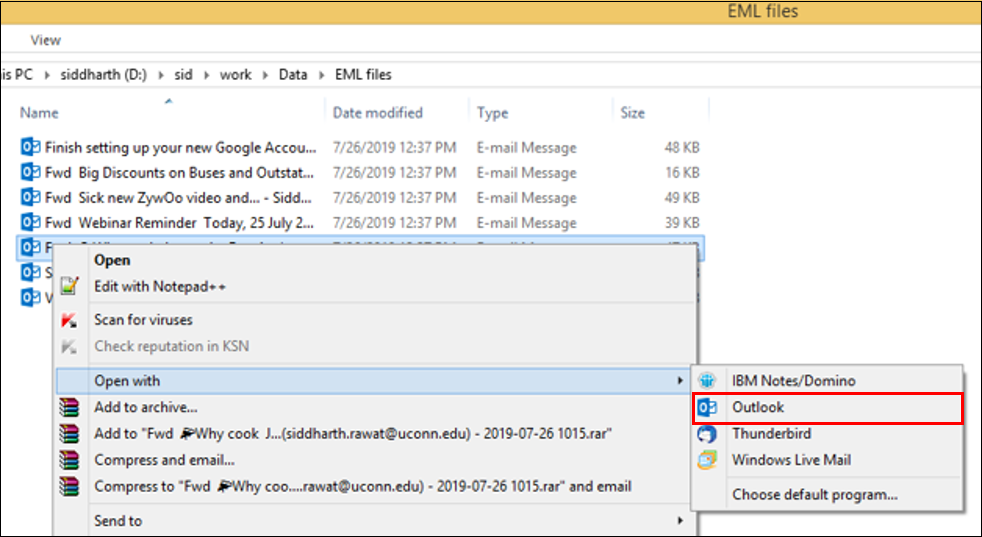Click Data in the breadcrumb path
982x537 pixels.
pyautogui.click(x=293, y=75)
